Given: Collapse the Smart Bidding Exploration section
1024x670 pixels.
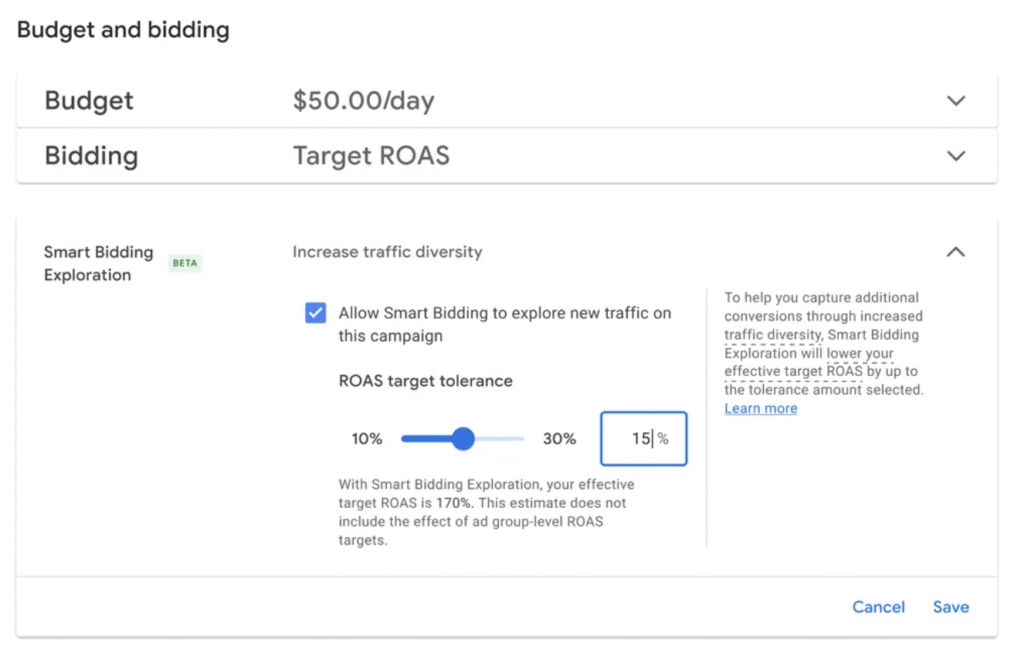Looking at the screenshot, I should [x=955, y=252].
